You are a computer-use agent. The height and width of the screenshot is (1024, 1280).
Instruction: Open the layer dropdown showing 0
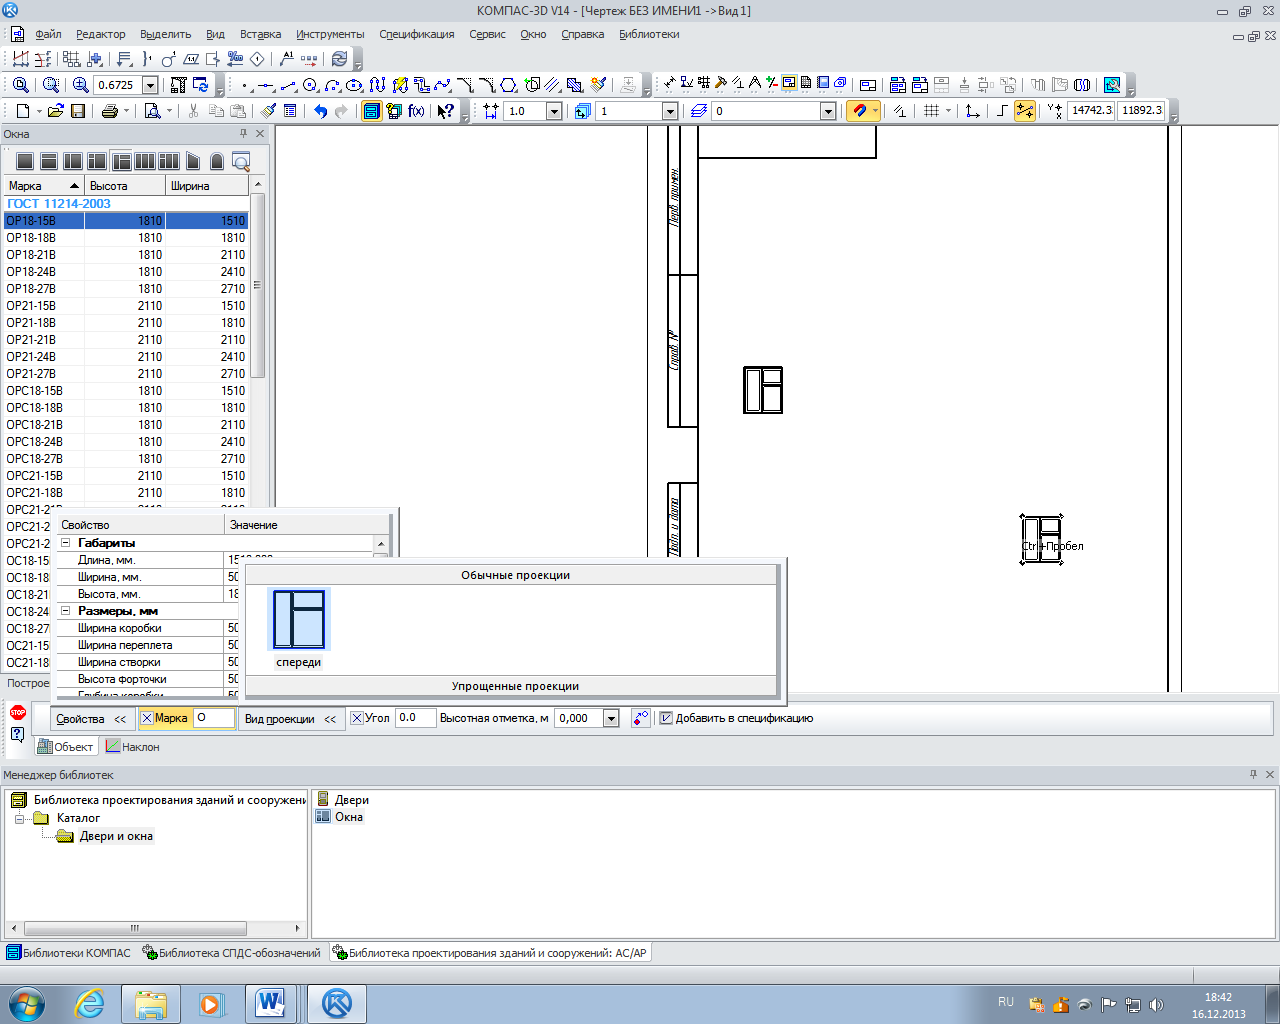pyautogui.click(x=828, y=111)
